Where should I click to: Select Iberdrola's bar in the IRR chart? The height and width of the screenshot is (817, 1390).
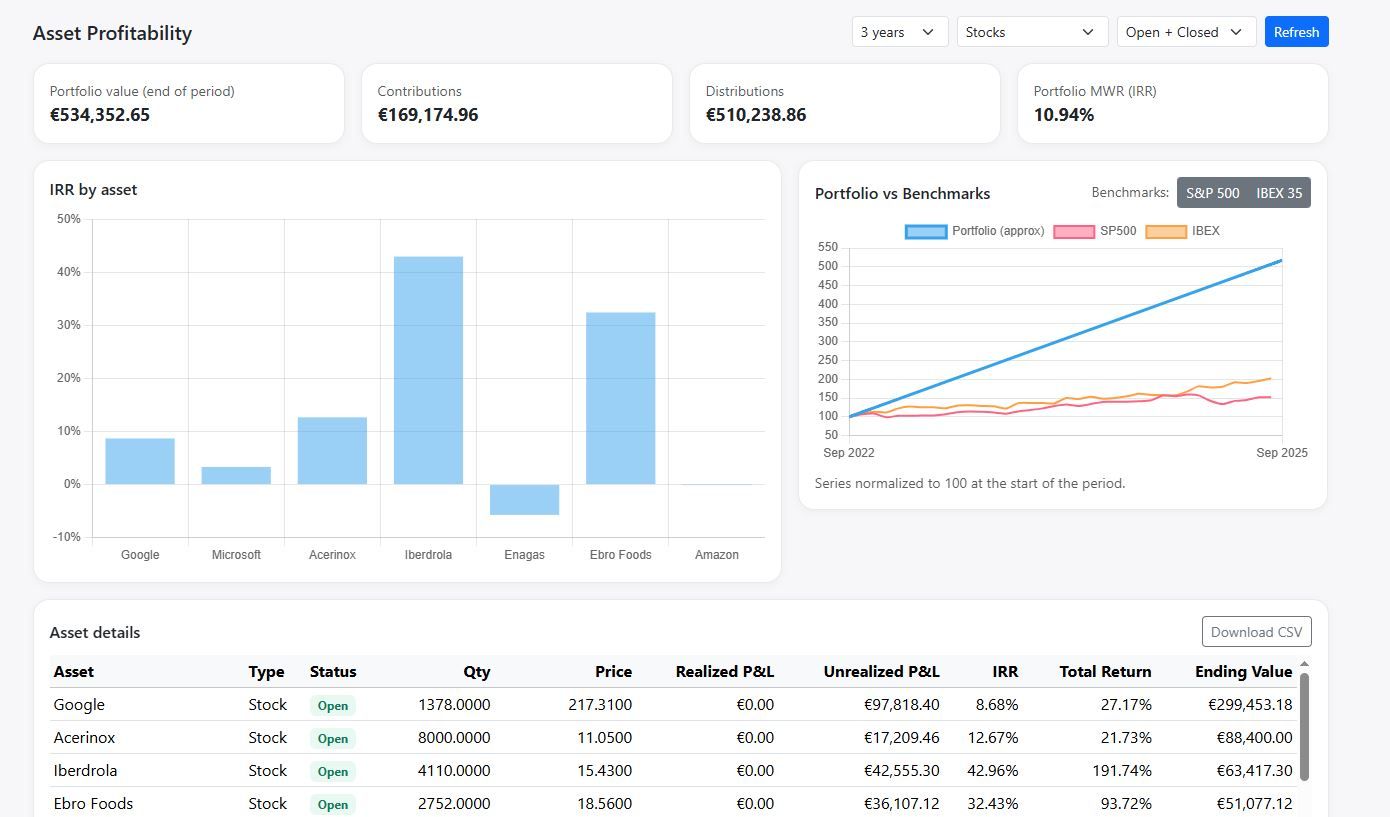[428, 368]
